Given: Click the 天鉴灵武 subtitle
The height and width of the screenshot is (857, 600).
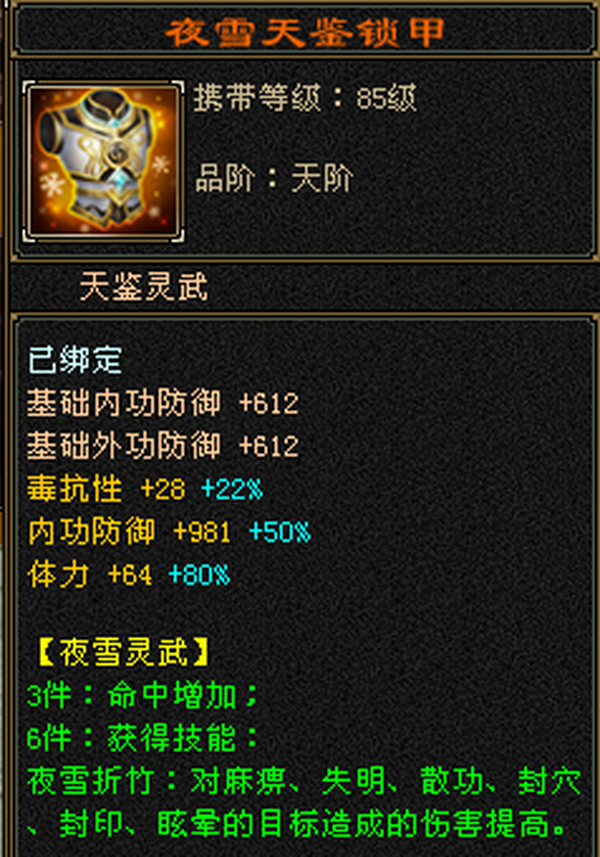Looking at the screenshot, I should point(144,286).
